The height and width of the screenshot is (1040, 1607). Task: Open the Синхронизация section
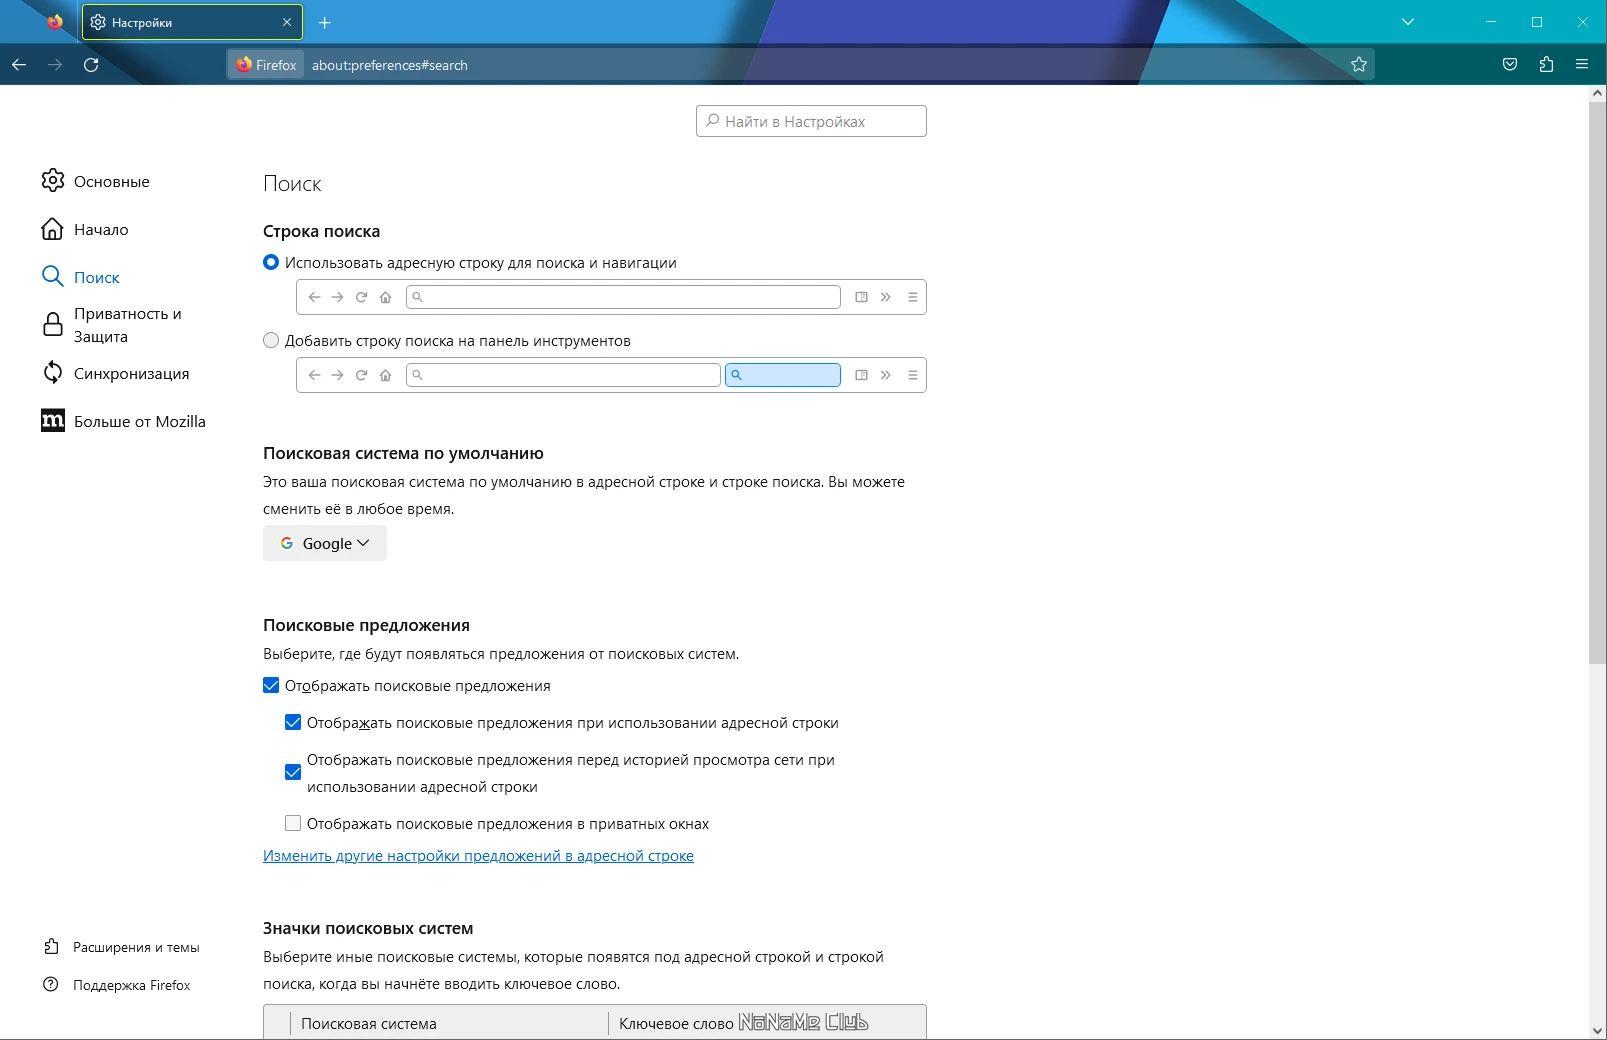131,373
